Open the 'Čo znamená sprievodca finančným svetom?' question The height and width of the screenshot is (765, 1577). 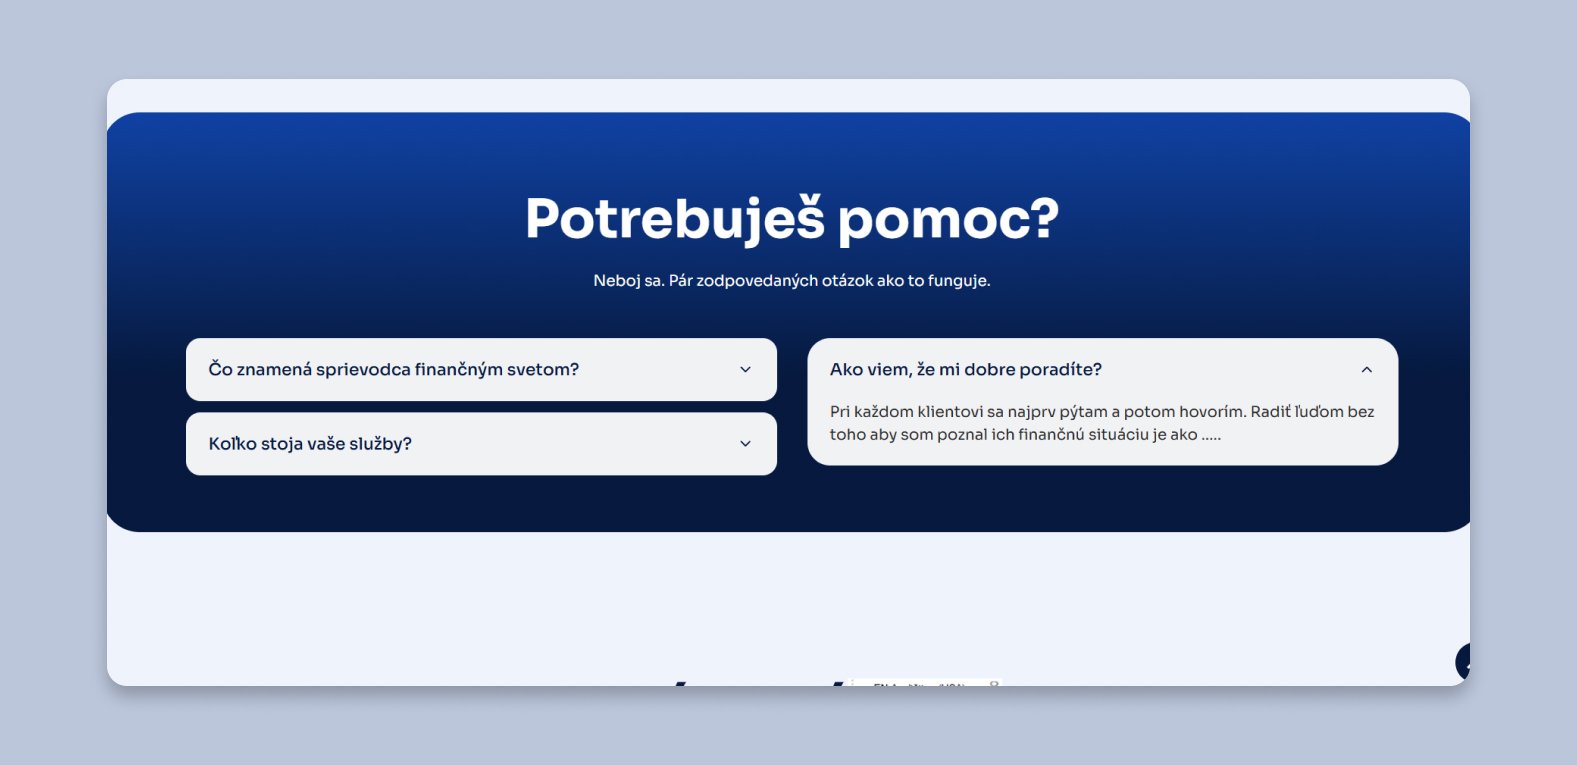coord(394,370)
